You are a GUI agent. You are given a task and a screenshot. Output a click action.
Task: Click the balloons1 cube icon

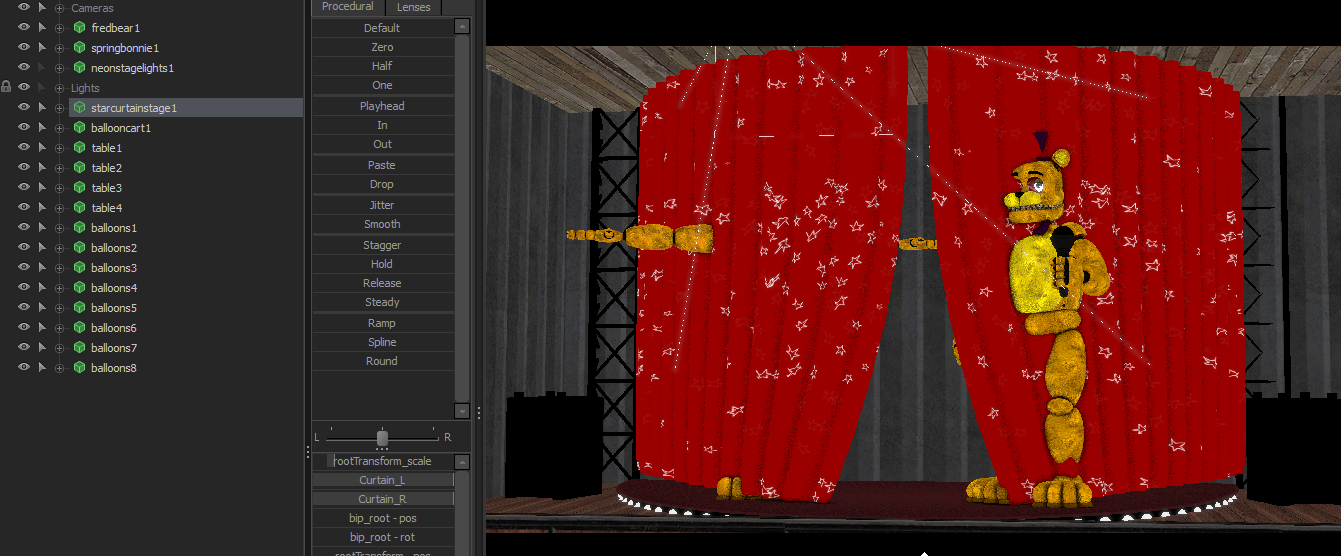79,228
